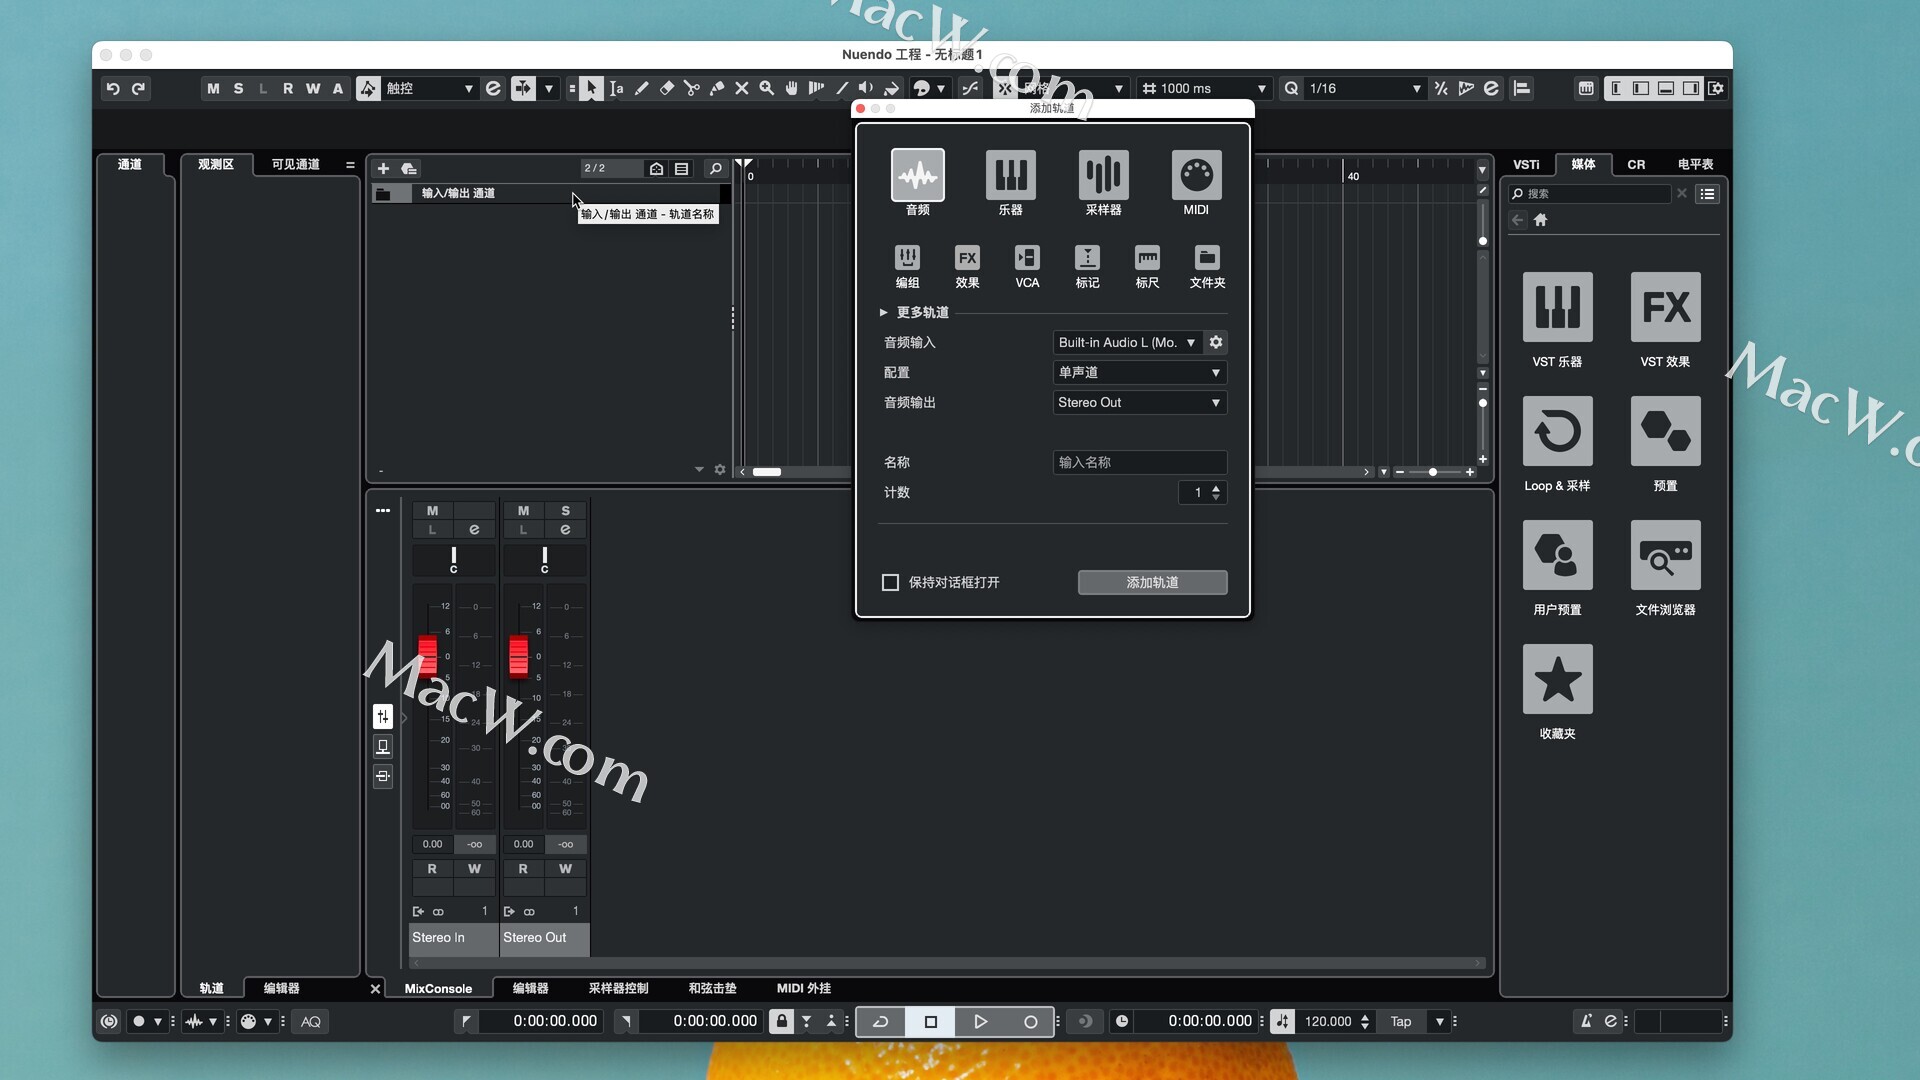Select the Object Selection arrow tool
1920x1080 pixels.
[591, 88]
